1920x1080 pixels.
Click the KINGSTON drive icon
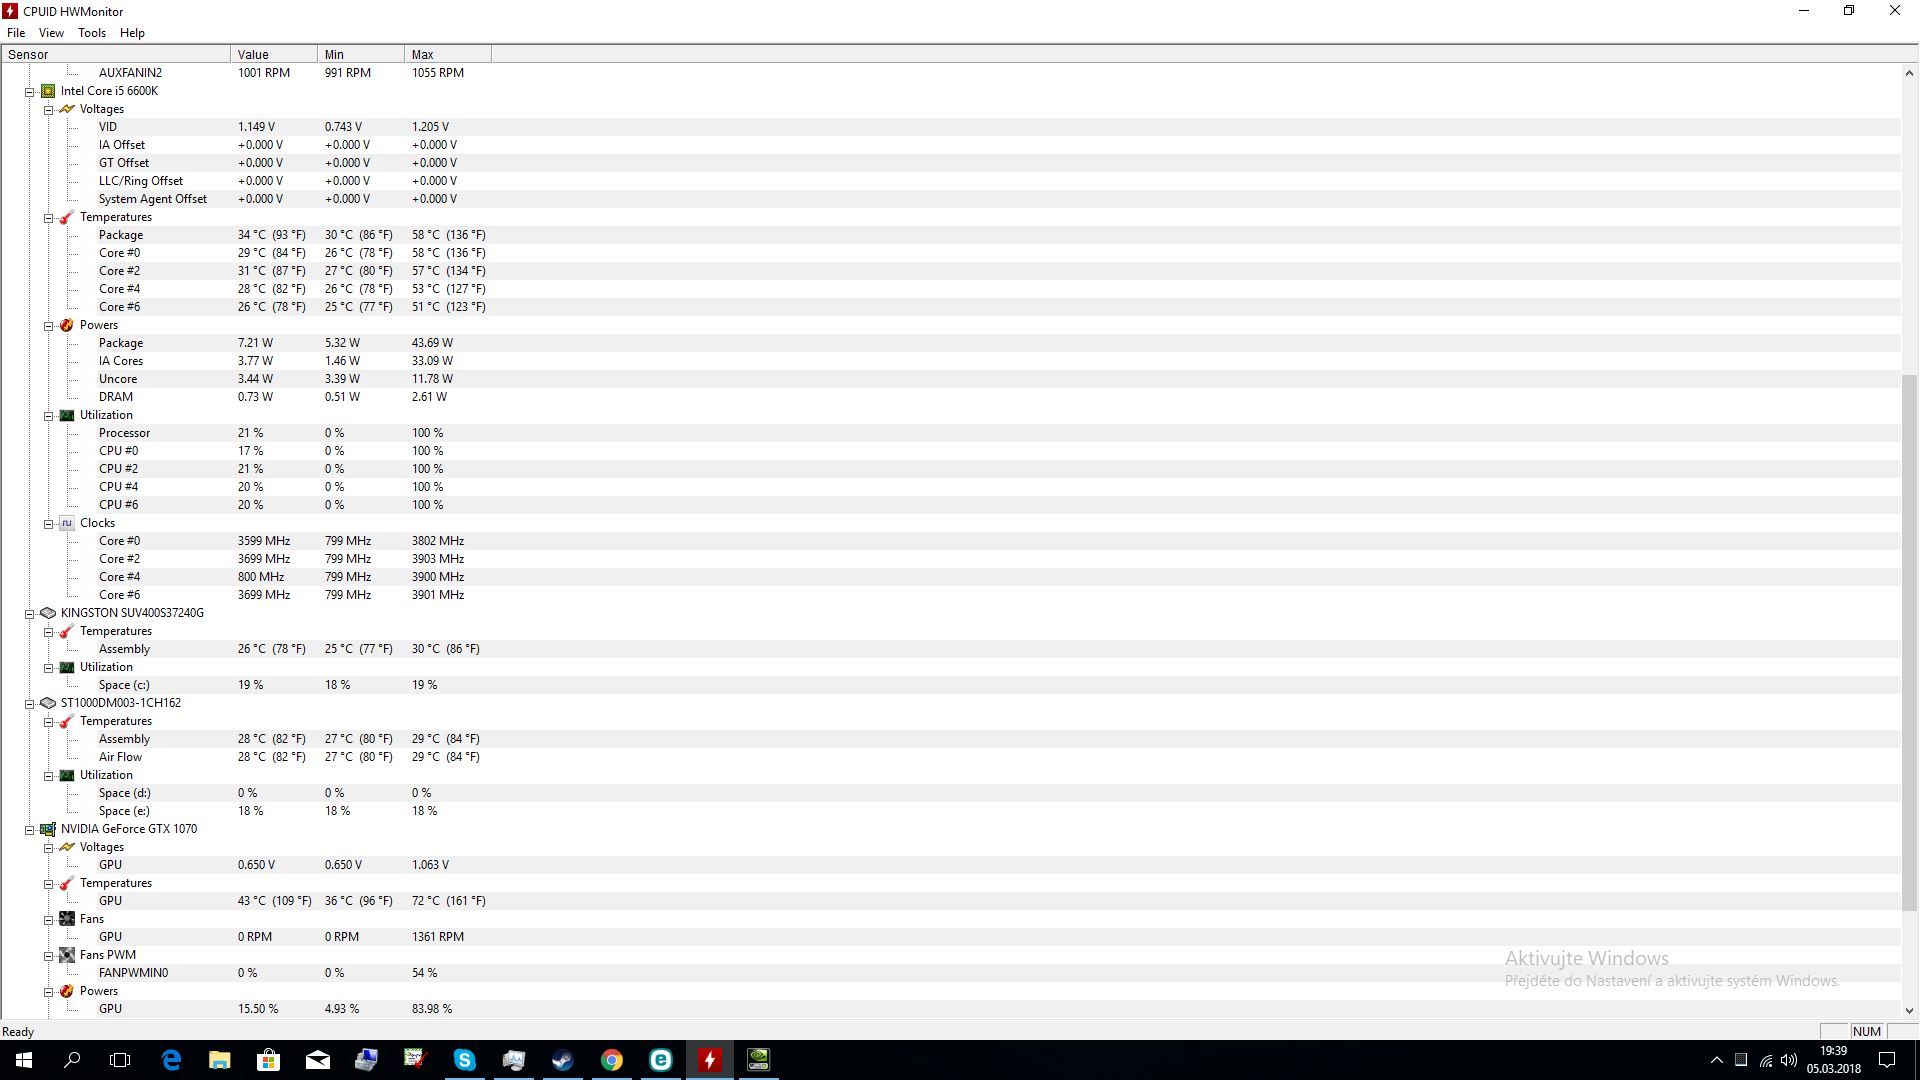[x=48, y=613]
